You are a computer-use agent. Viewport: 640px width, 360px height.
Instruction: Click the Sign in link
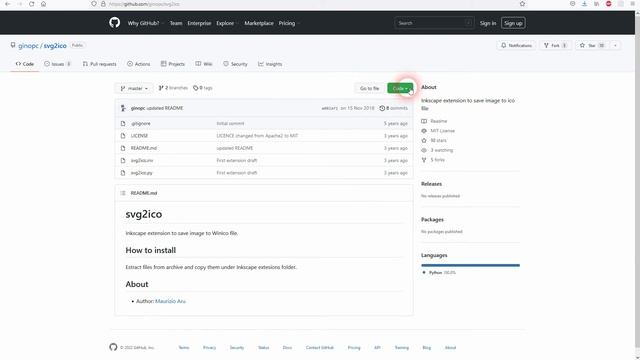coord(488,23)
